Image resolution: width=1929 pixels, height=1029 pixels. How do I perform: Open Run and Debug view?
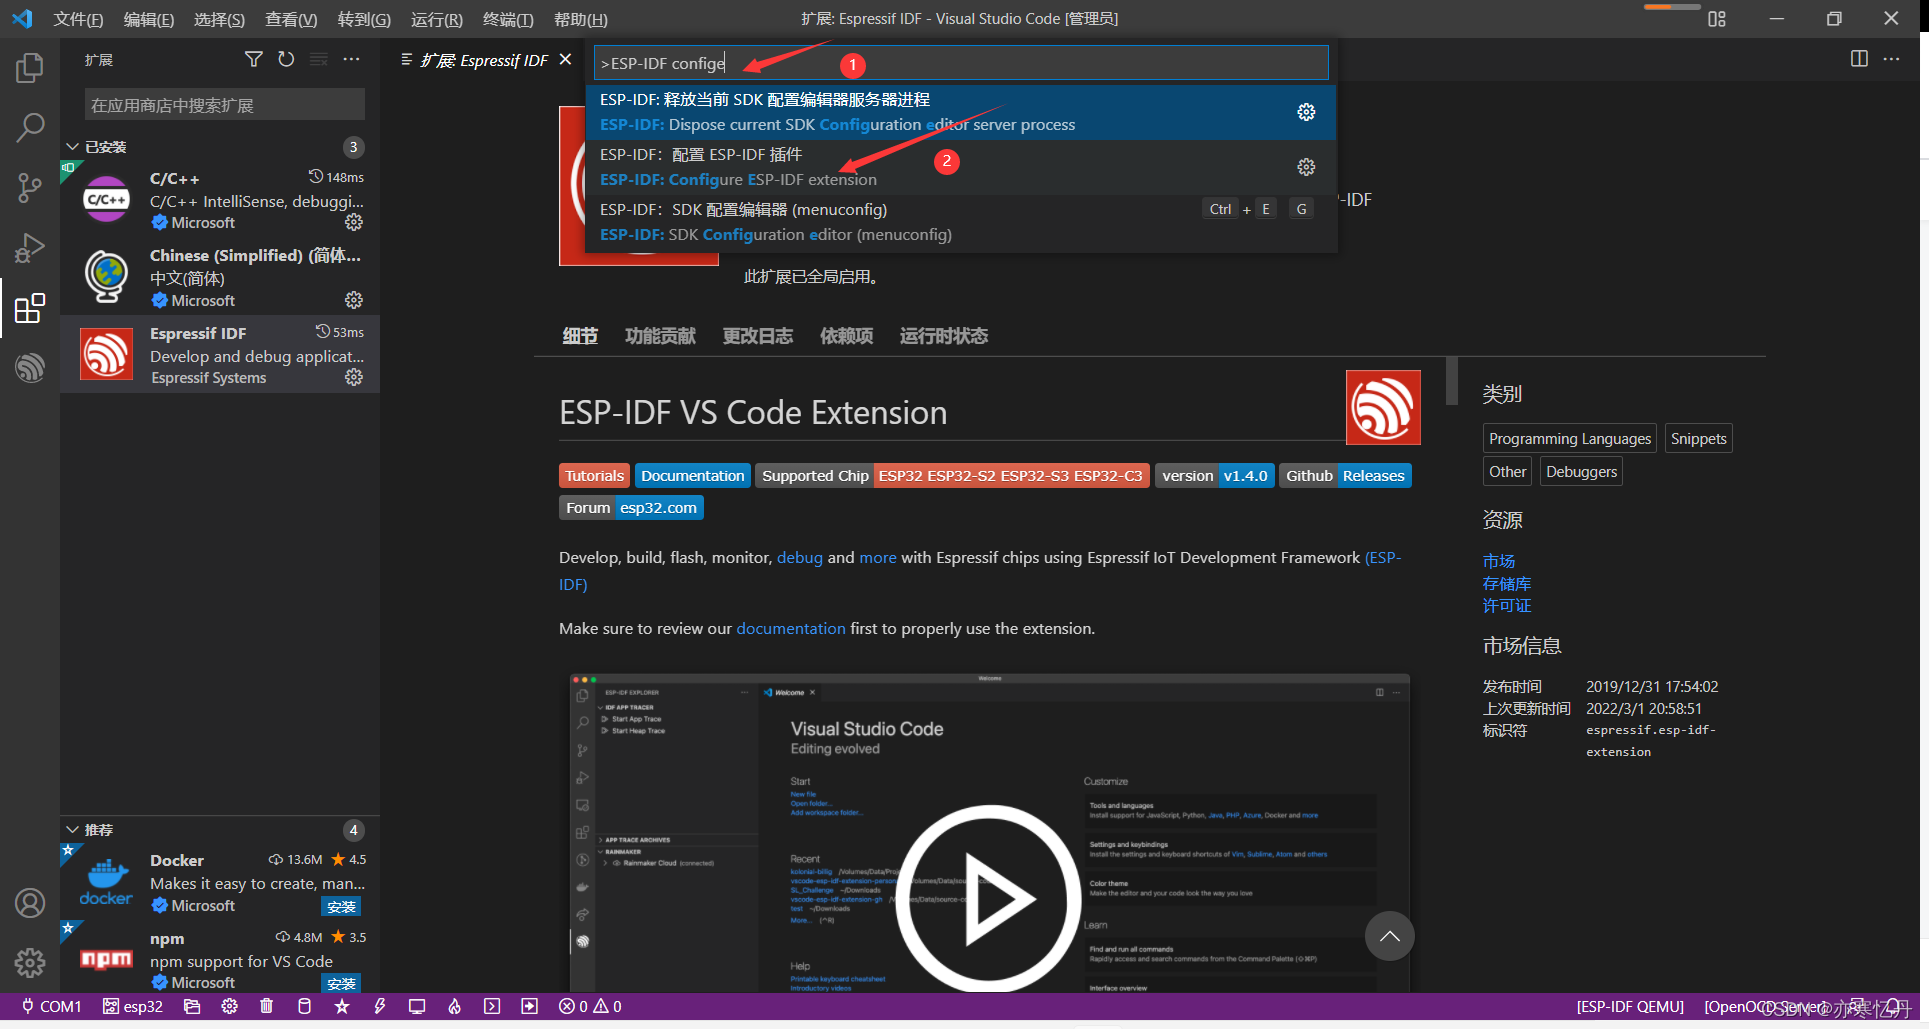[x=30, y=247]
